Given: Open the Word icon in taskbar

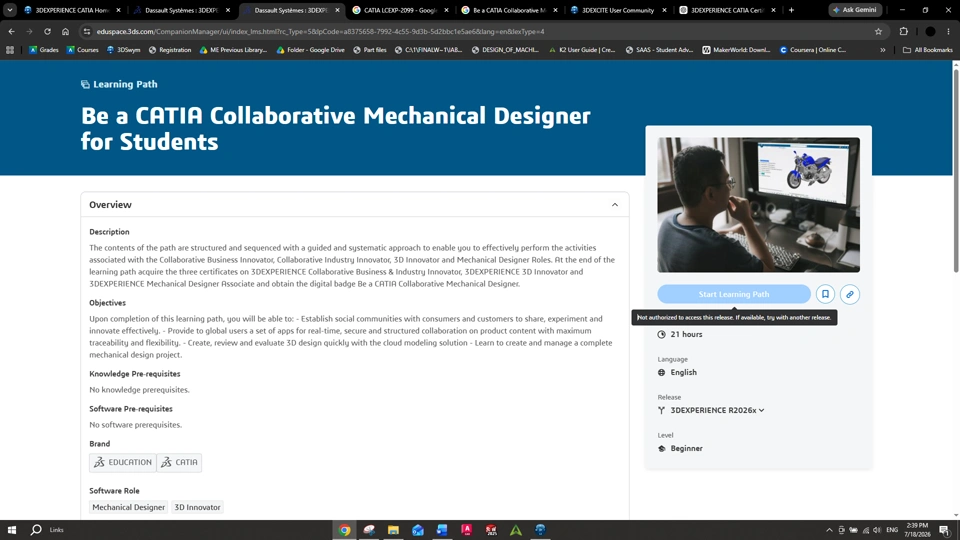Looking at the screenshot, I should [x=442, y=530].
